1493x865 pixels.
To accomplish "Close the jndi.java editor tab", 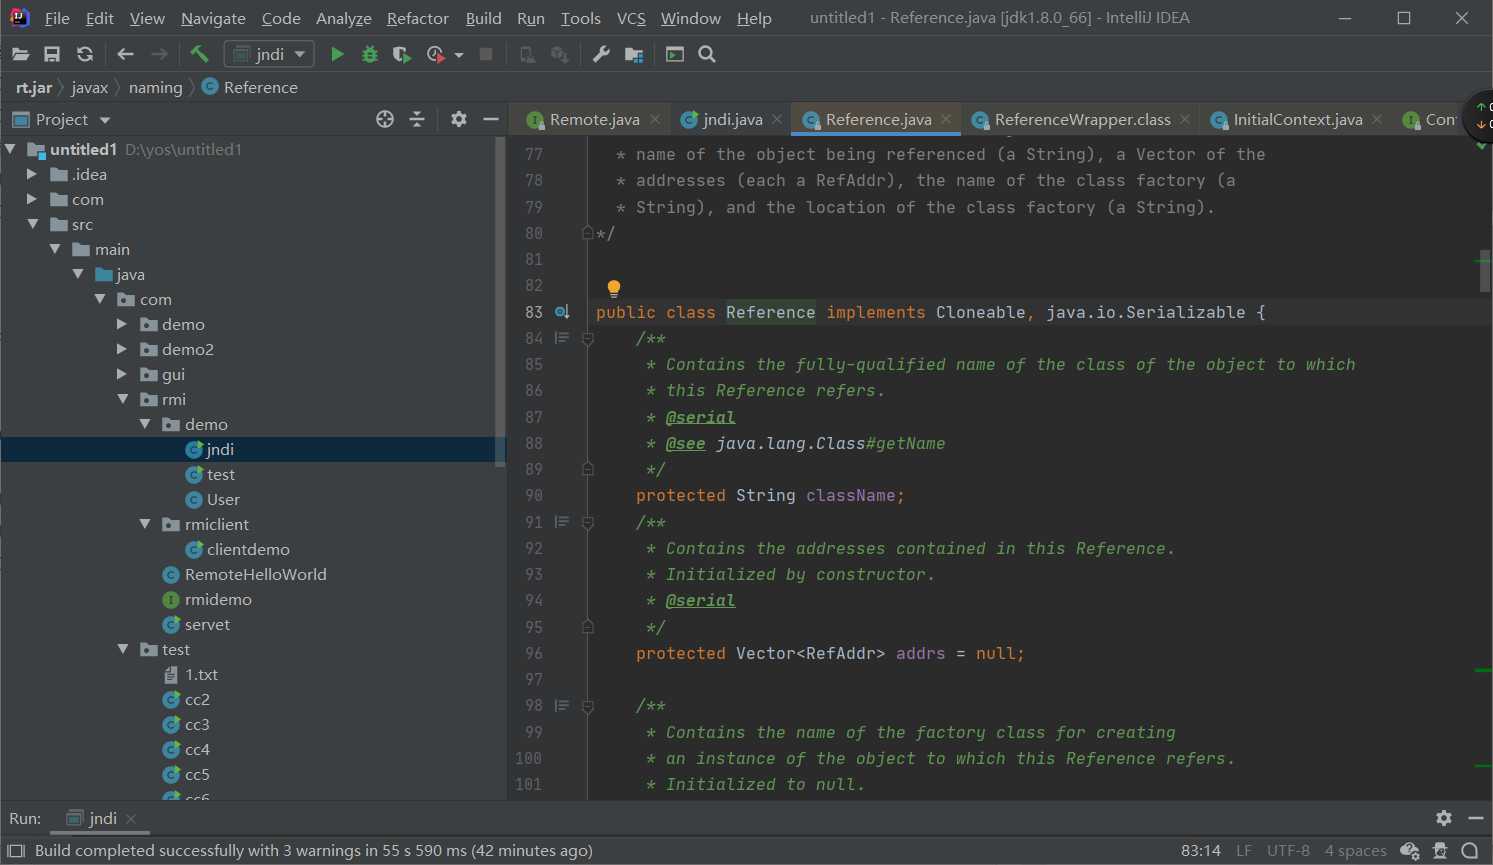I will click(x=778, y=119).
